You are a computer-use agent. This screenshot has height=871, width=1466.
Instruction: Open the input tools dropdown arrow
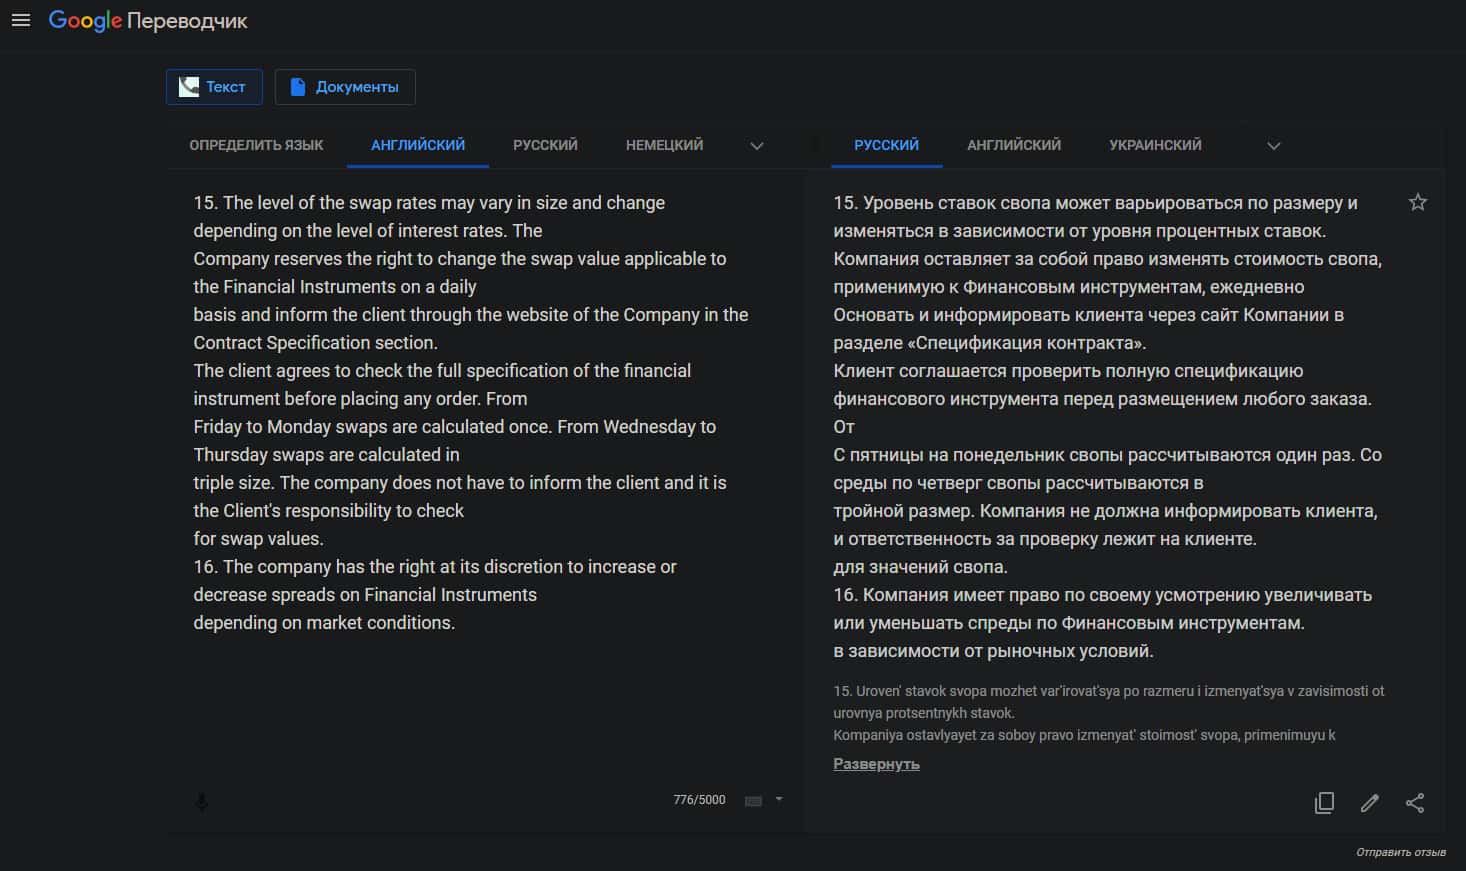pyautogui.click(x=779, y=800)
